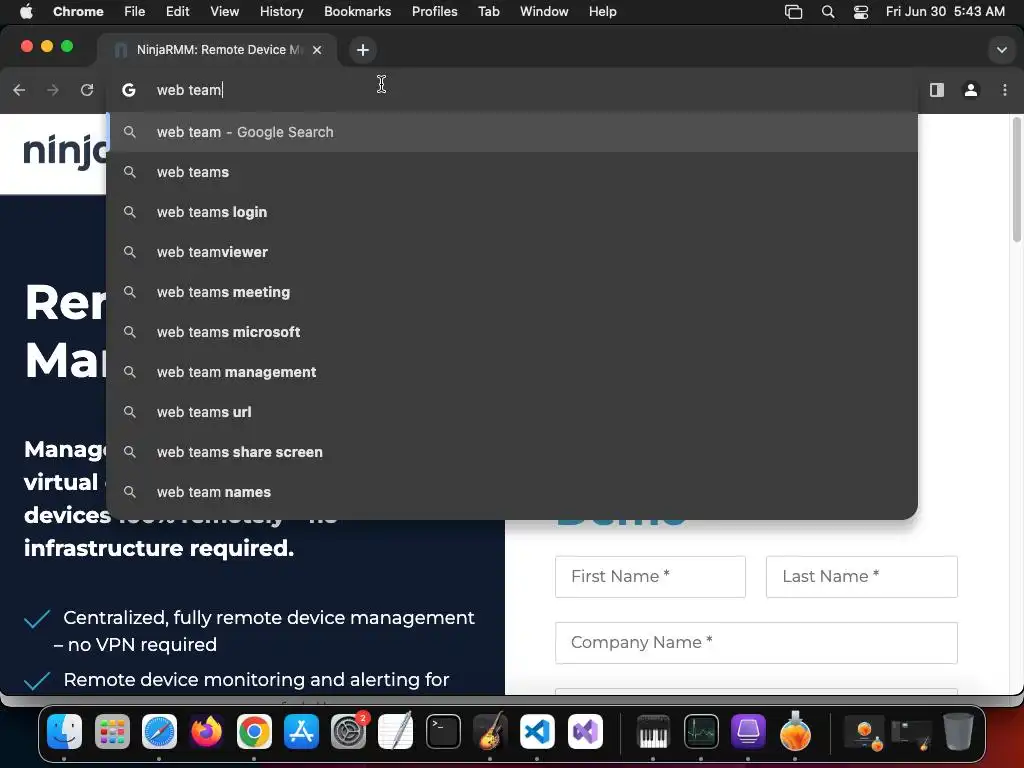Open the Apple menu
The width and height of the screenshot is (1024, 768).
26,11
